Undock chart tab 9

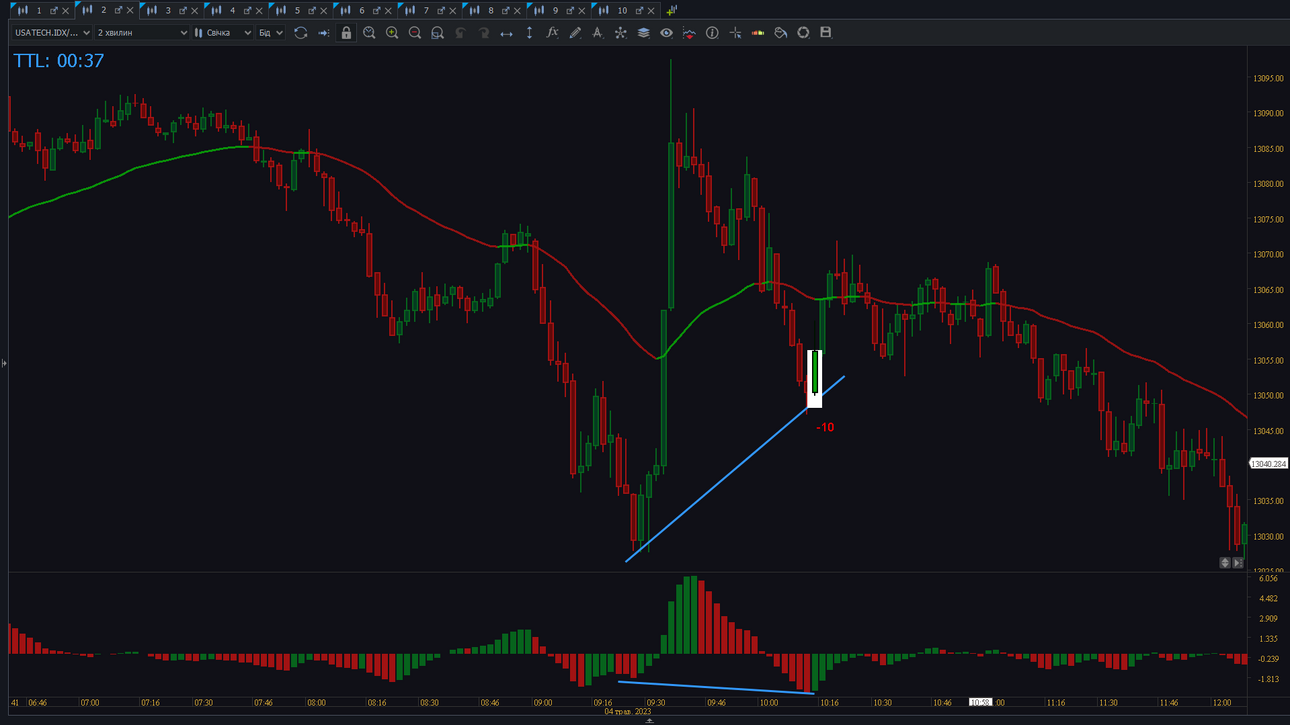(x=570, y=10)
